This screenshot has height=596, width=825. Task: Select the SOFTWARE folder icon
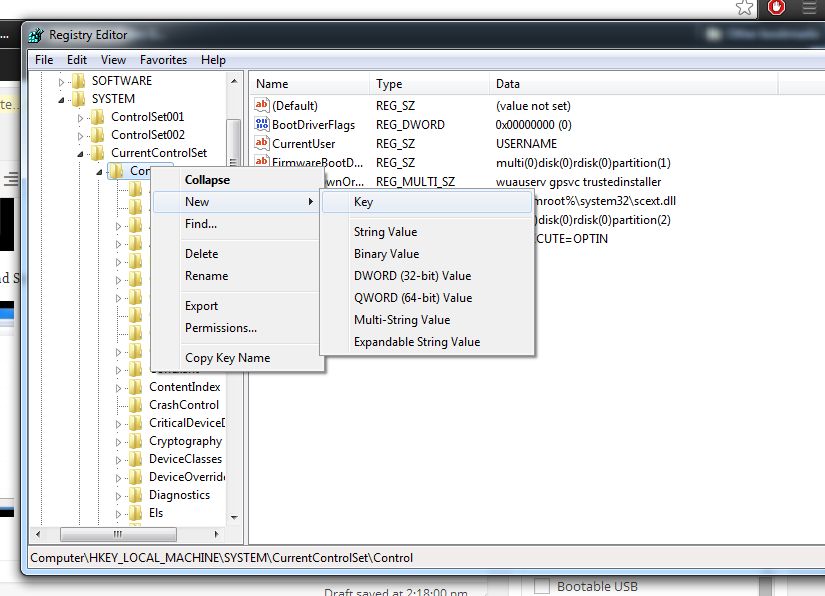[78, 81]
